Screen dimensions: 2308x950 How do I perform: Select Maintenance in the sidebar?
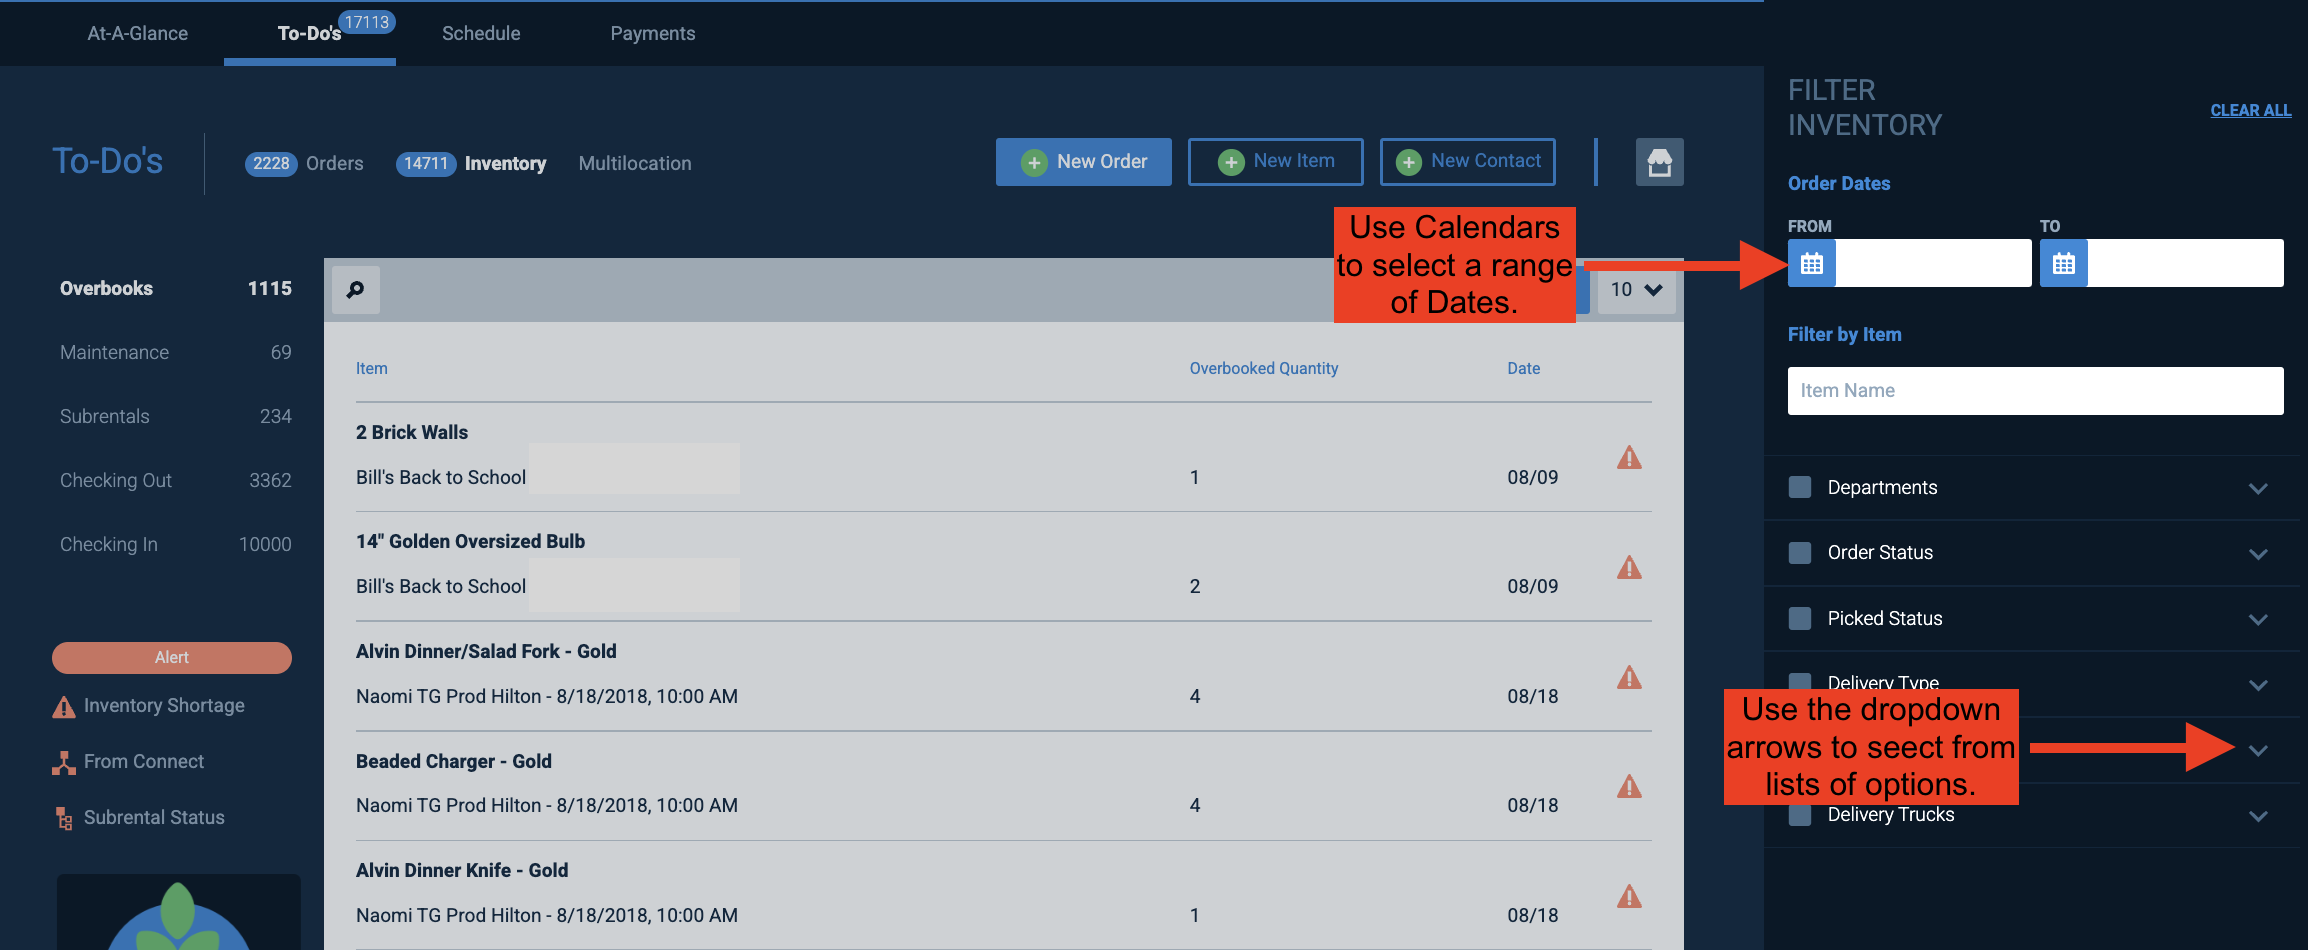pyautogui.click(x=176, y=353)
